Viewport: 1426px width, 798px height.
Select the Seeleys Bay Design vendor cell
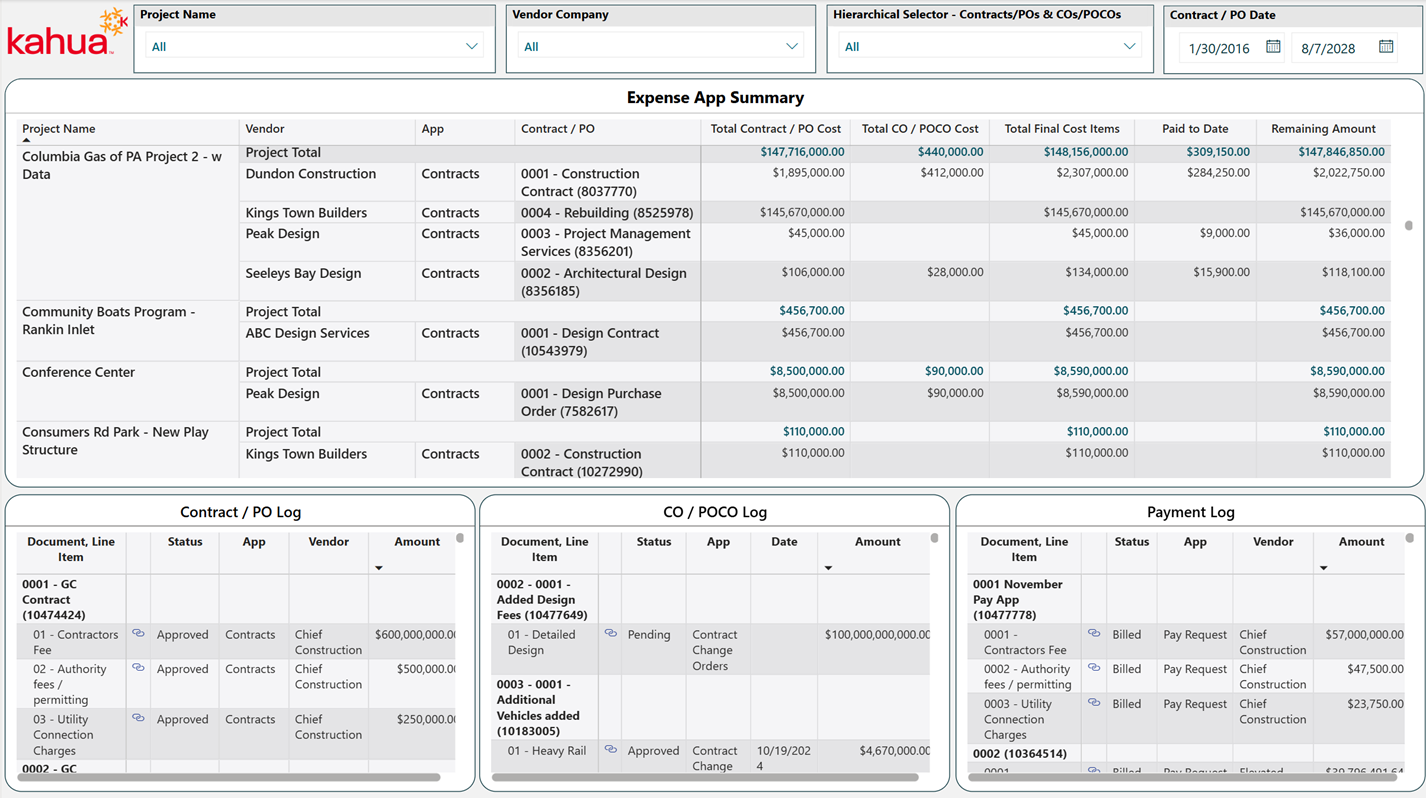coord(304,273)
